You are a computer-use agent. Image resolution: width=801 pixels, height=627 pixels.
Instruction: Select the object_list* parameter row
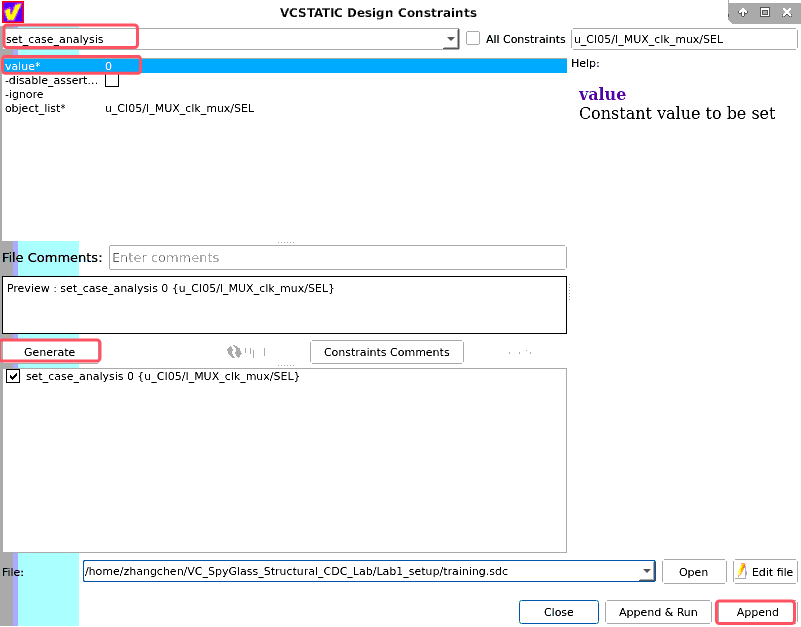[x=60, y=108]
